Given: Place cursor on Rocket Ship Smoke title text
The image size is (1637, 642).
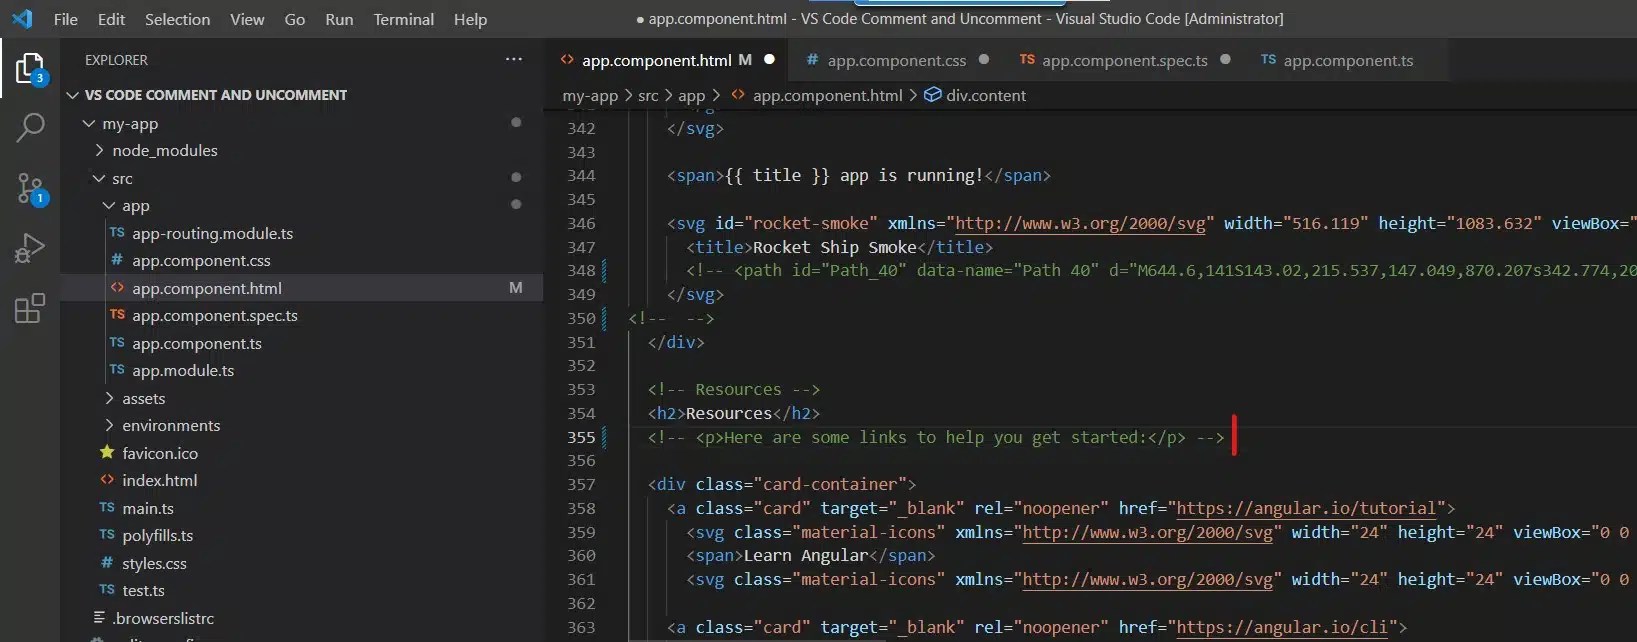Looking at the screenshot, I should [834, 247].
